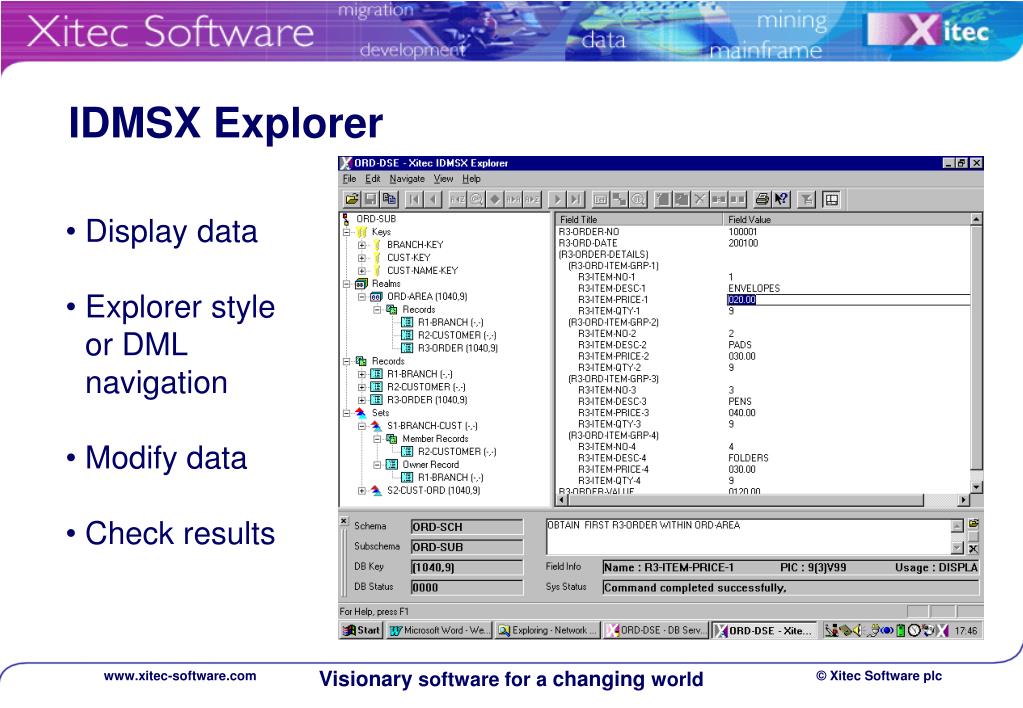Click the filter funnel toolbar icon

(x=807, y=199)
